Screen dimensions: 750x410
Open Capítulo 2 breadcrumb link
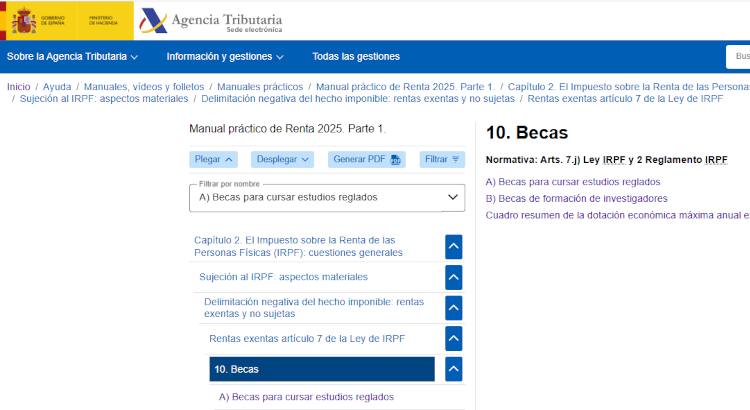coord(629,87)
